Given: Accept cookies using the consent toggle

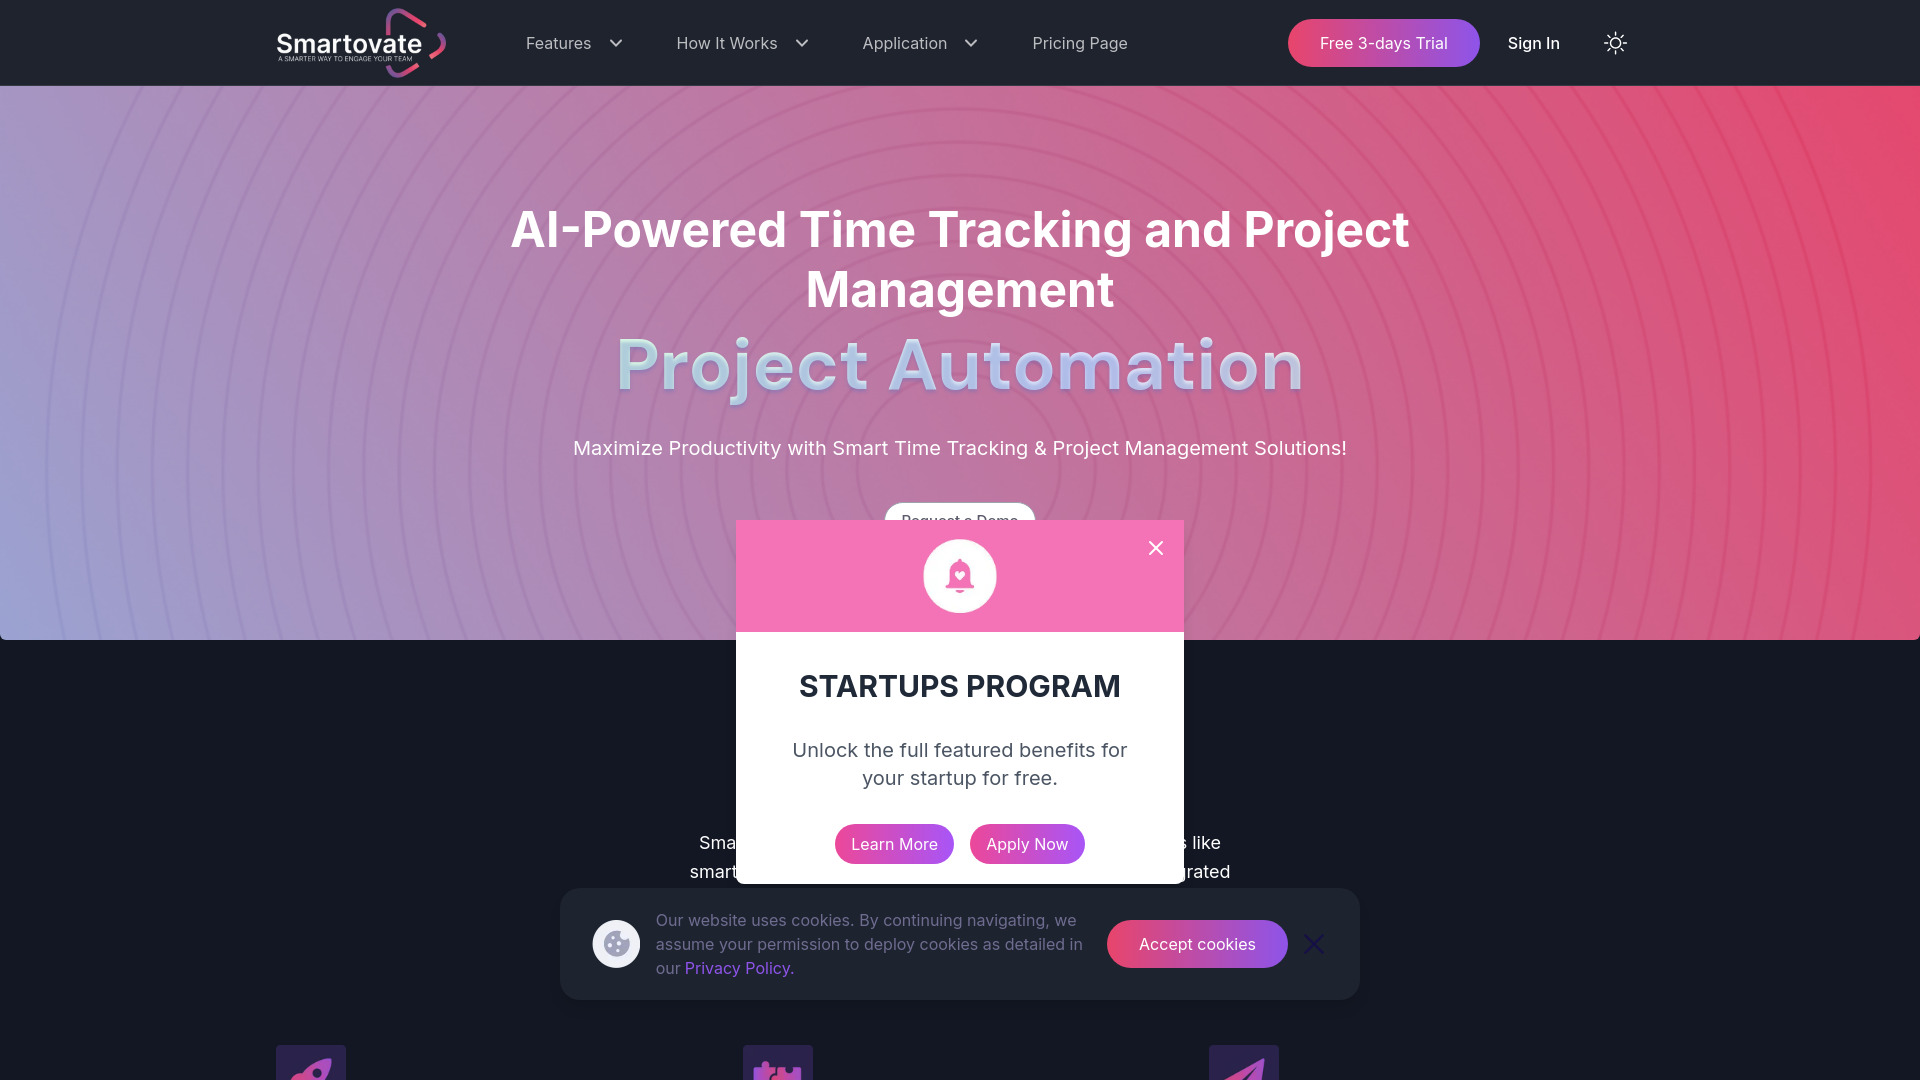Looking at the screenshot, I should [1197, 944].
